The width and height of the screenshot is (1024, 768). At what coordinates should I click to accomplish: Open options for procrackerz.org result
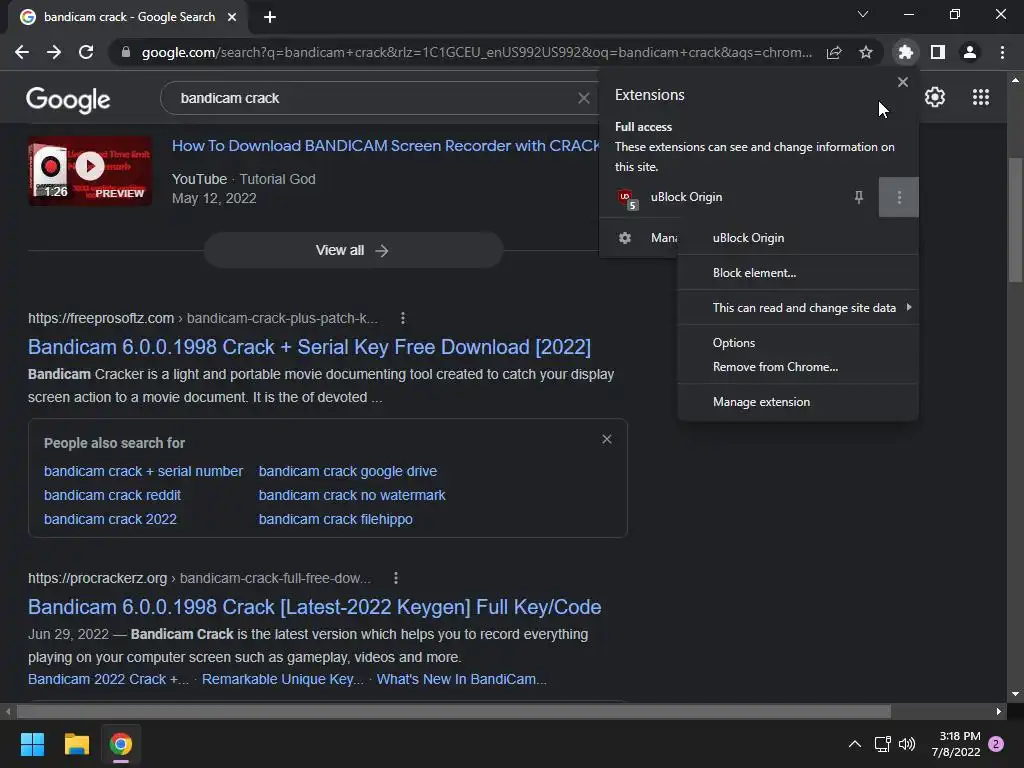[396, 578]
